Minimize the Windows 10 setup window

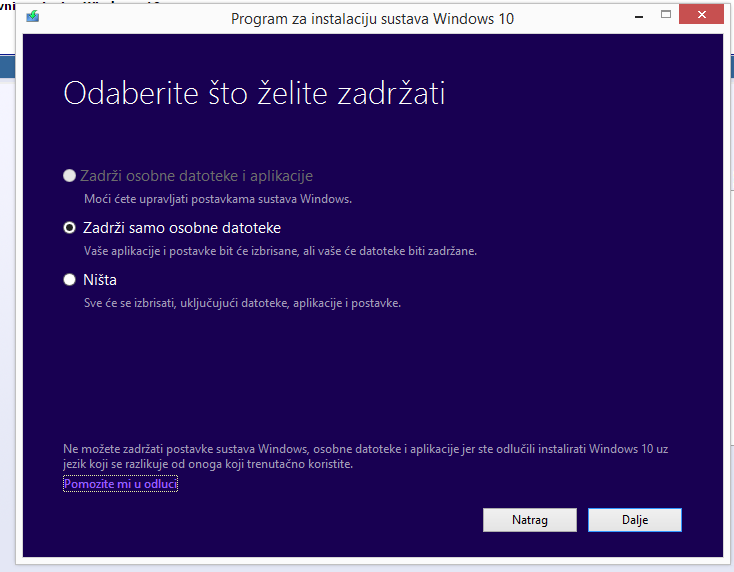(x=639, y=17)
